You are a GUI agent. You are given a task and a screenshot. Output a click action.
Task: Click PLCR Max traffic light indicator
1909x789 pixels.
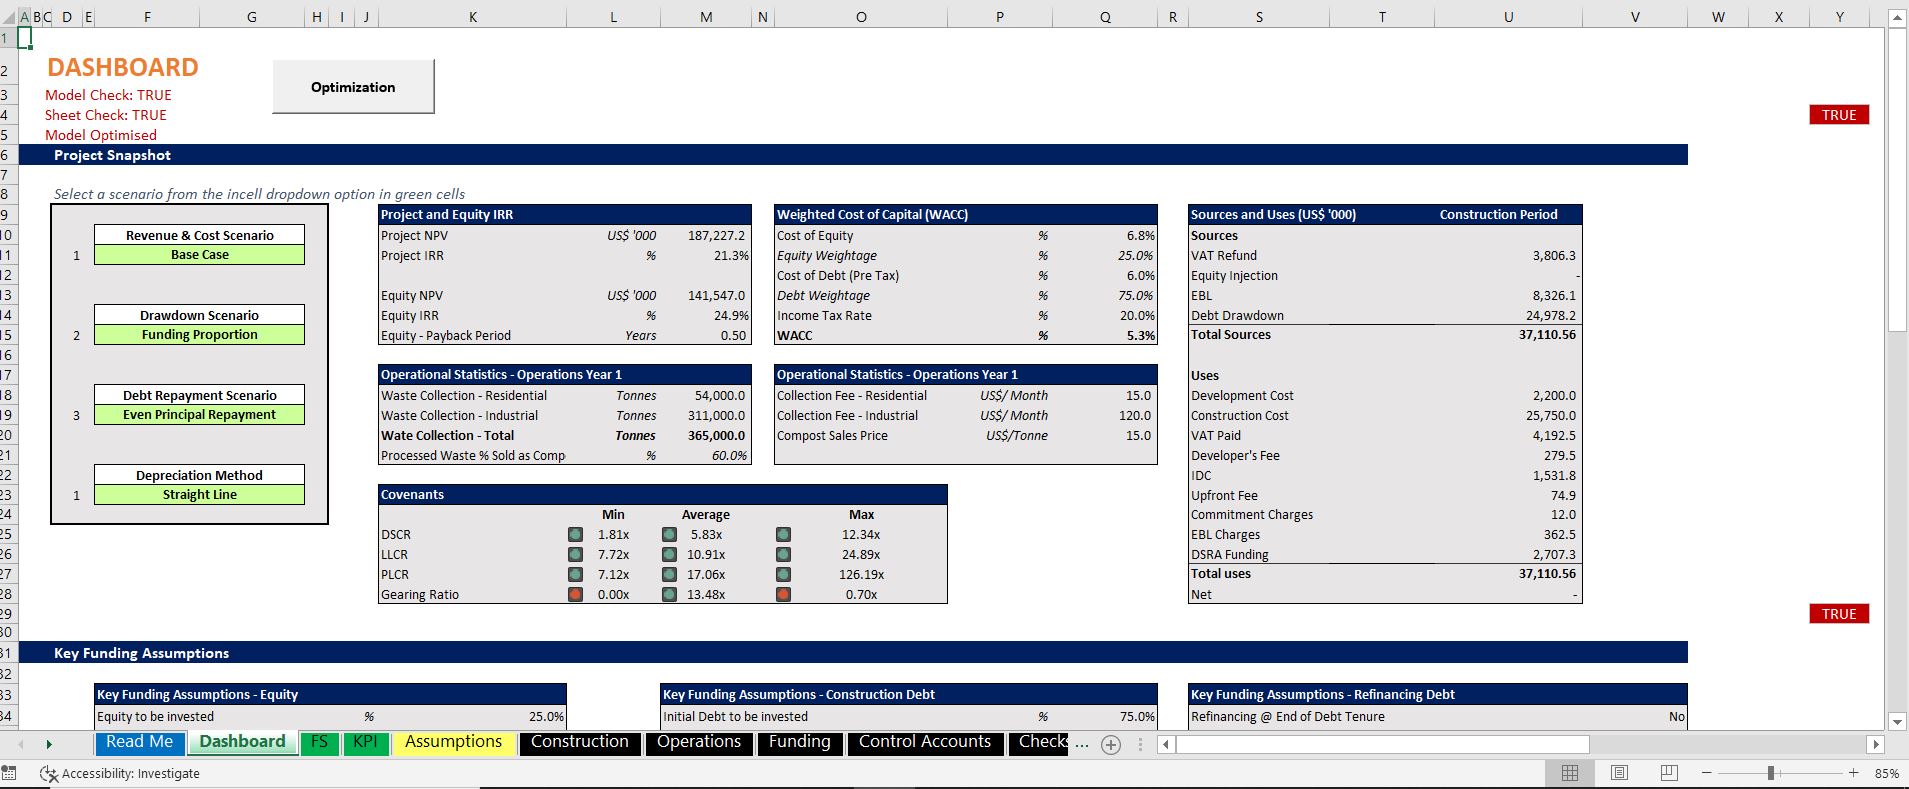(783, 574)
